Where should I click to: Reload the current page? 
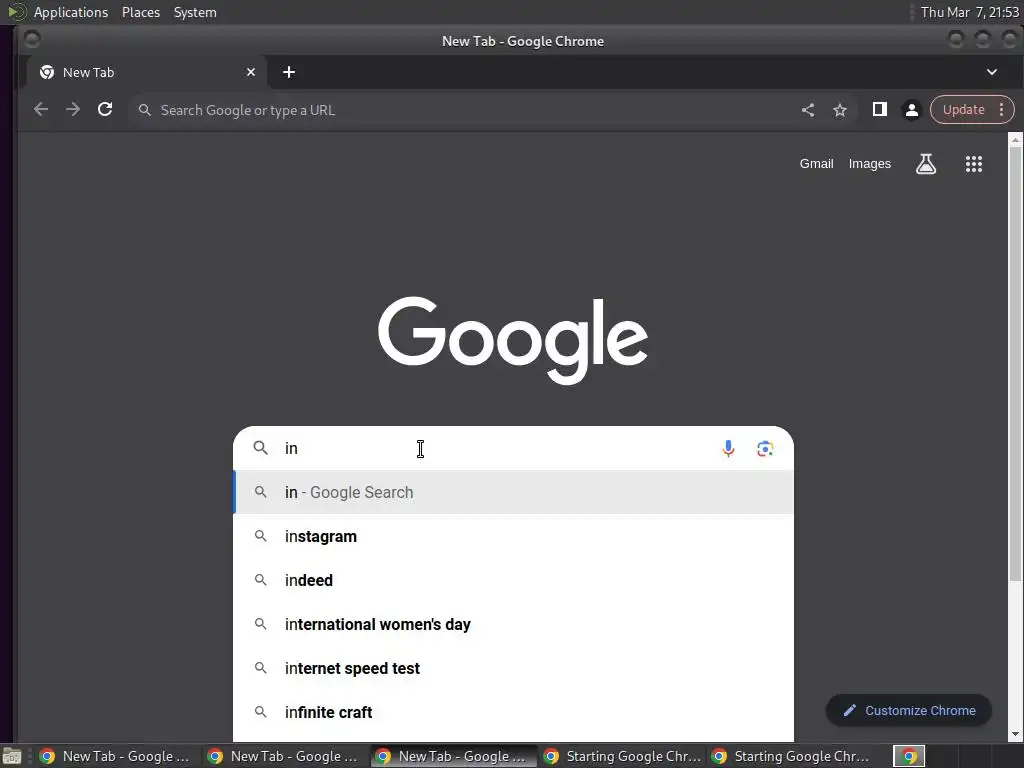pyautogui.click(x=105, y=110)
